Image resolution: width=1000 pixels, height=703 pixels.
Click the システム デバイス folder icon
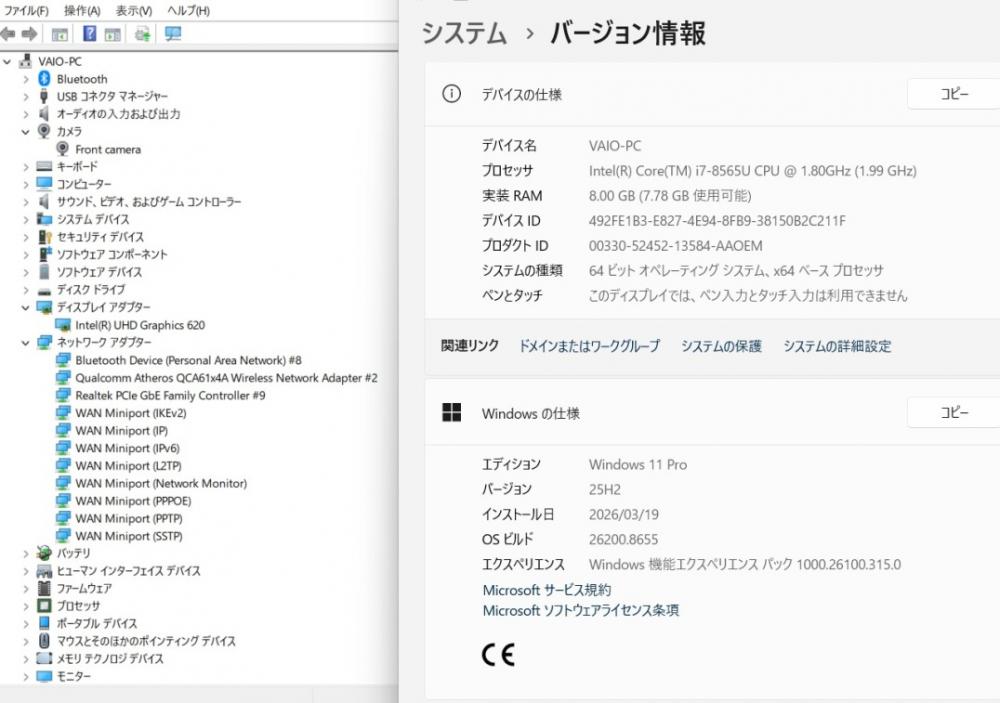coord(44,219)
